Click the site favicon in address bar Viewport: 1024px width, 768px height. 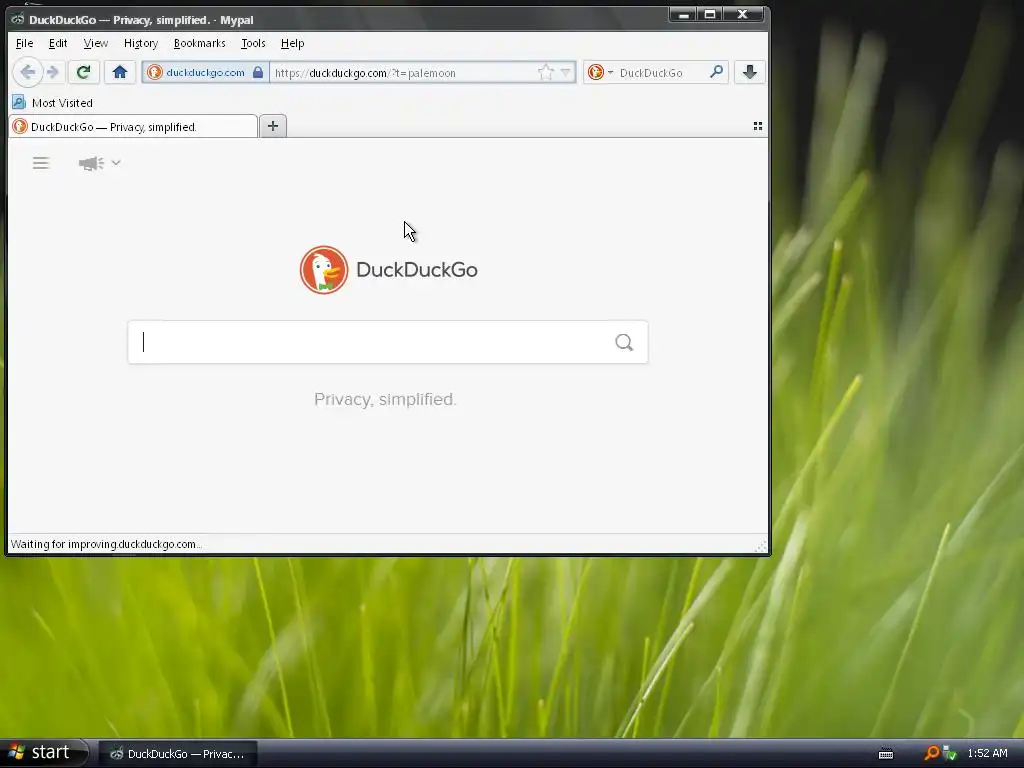(x=155, y=72)
